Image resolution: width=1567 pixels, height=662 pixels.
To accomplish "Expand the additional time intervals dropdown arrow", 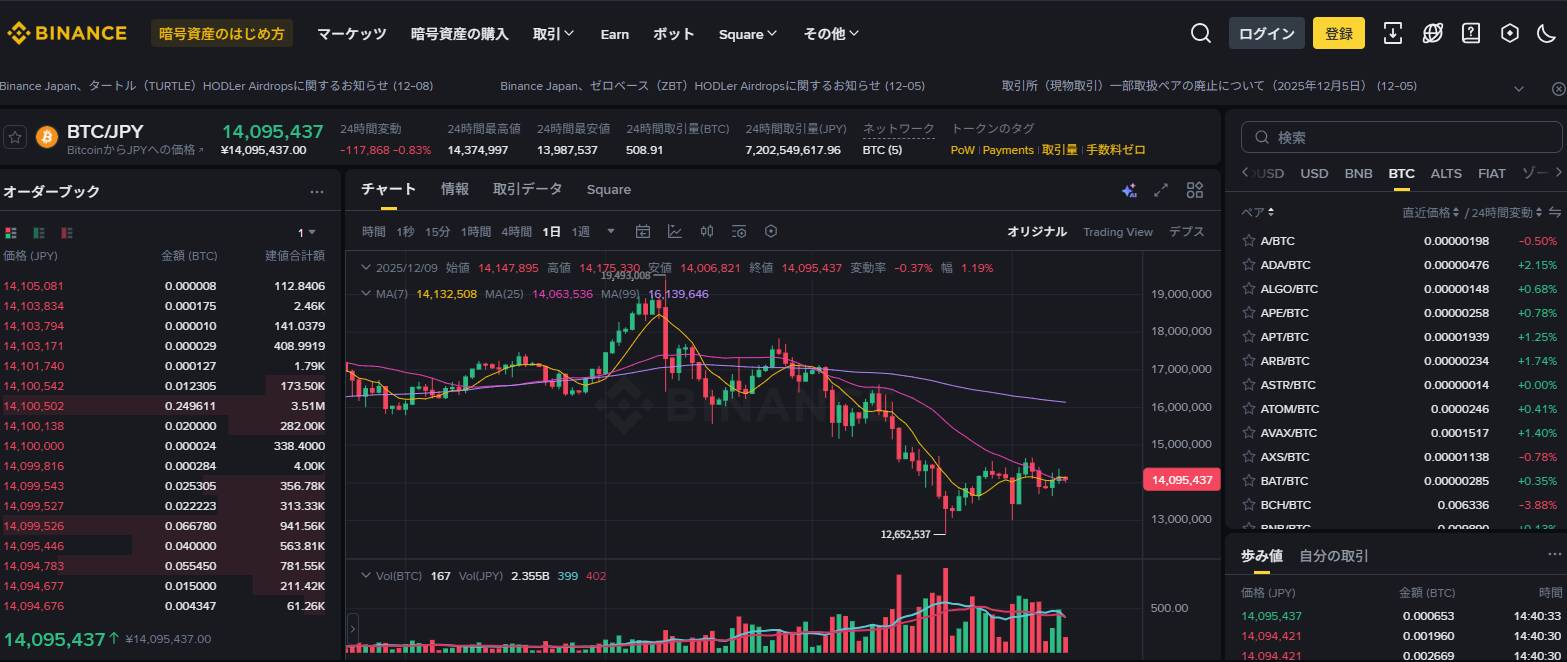I will tap(611, 232).
